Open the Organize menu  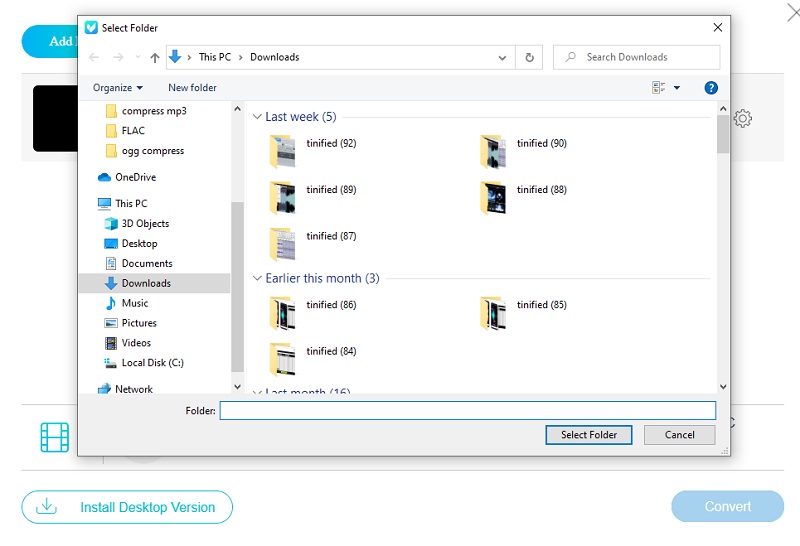[118, 88]
